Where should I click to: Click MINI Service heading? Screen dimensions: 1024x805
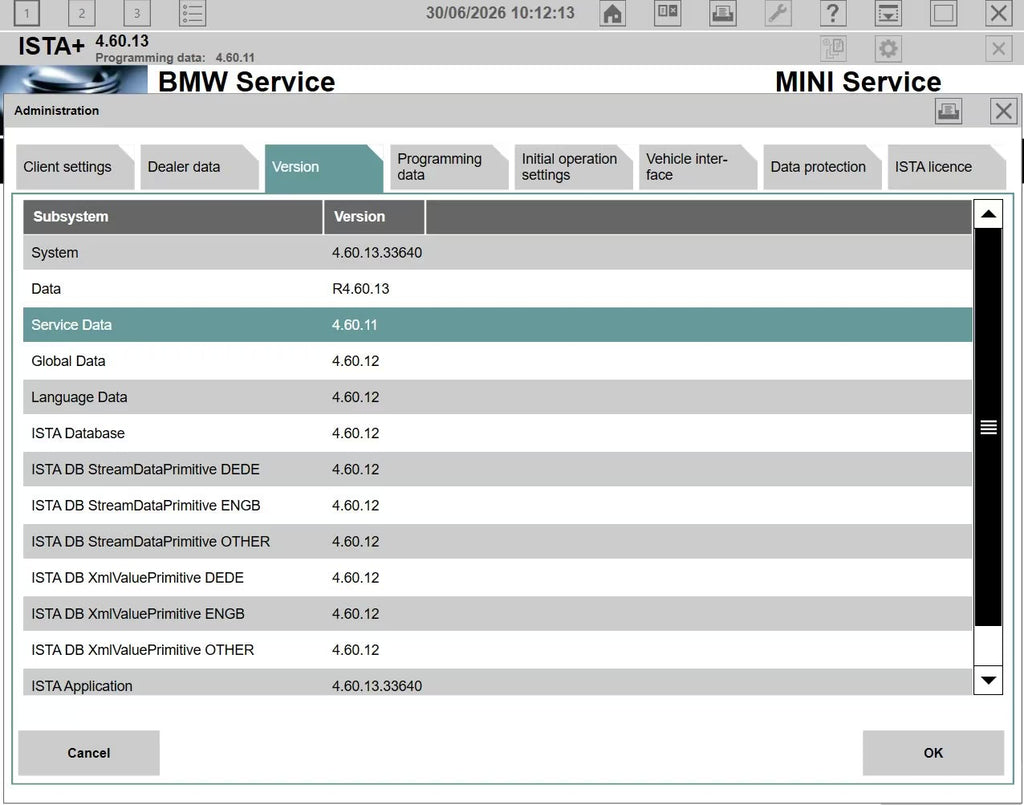click(x=858, y=82)
